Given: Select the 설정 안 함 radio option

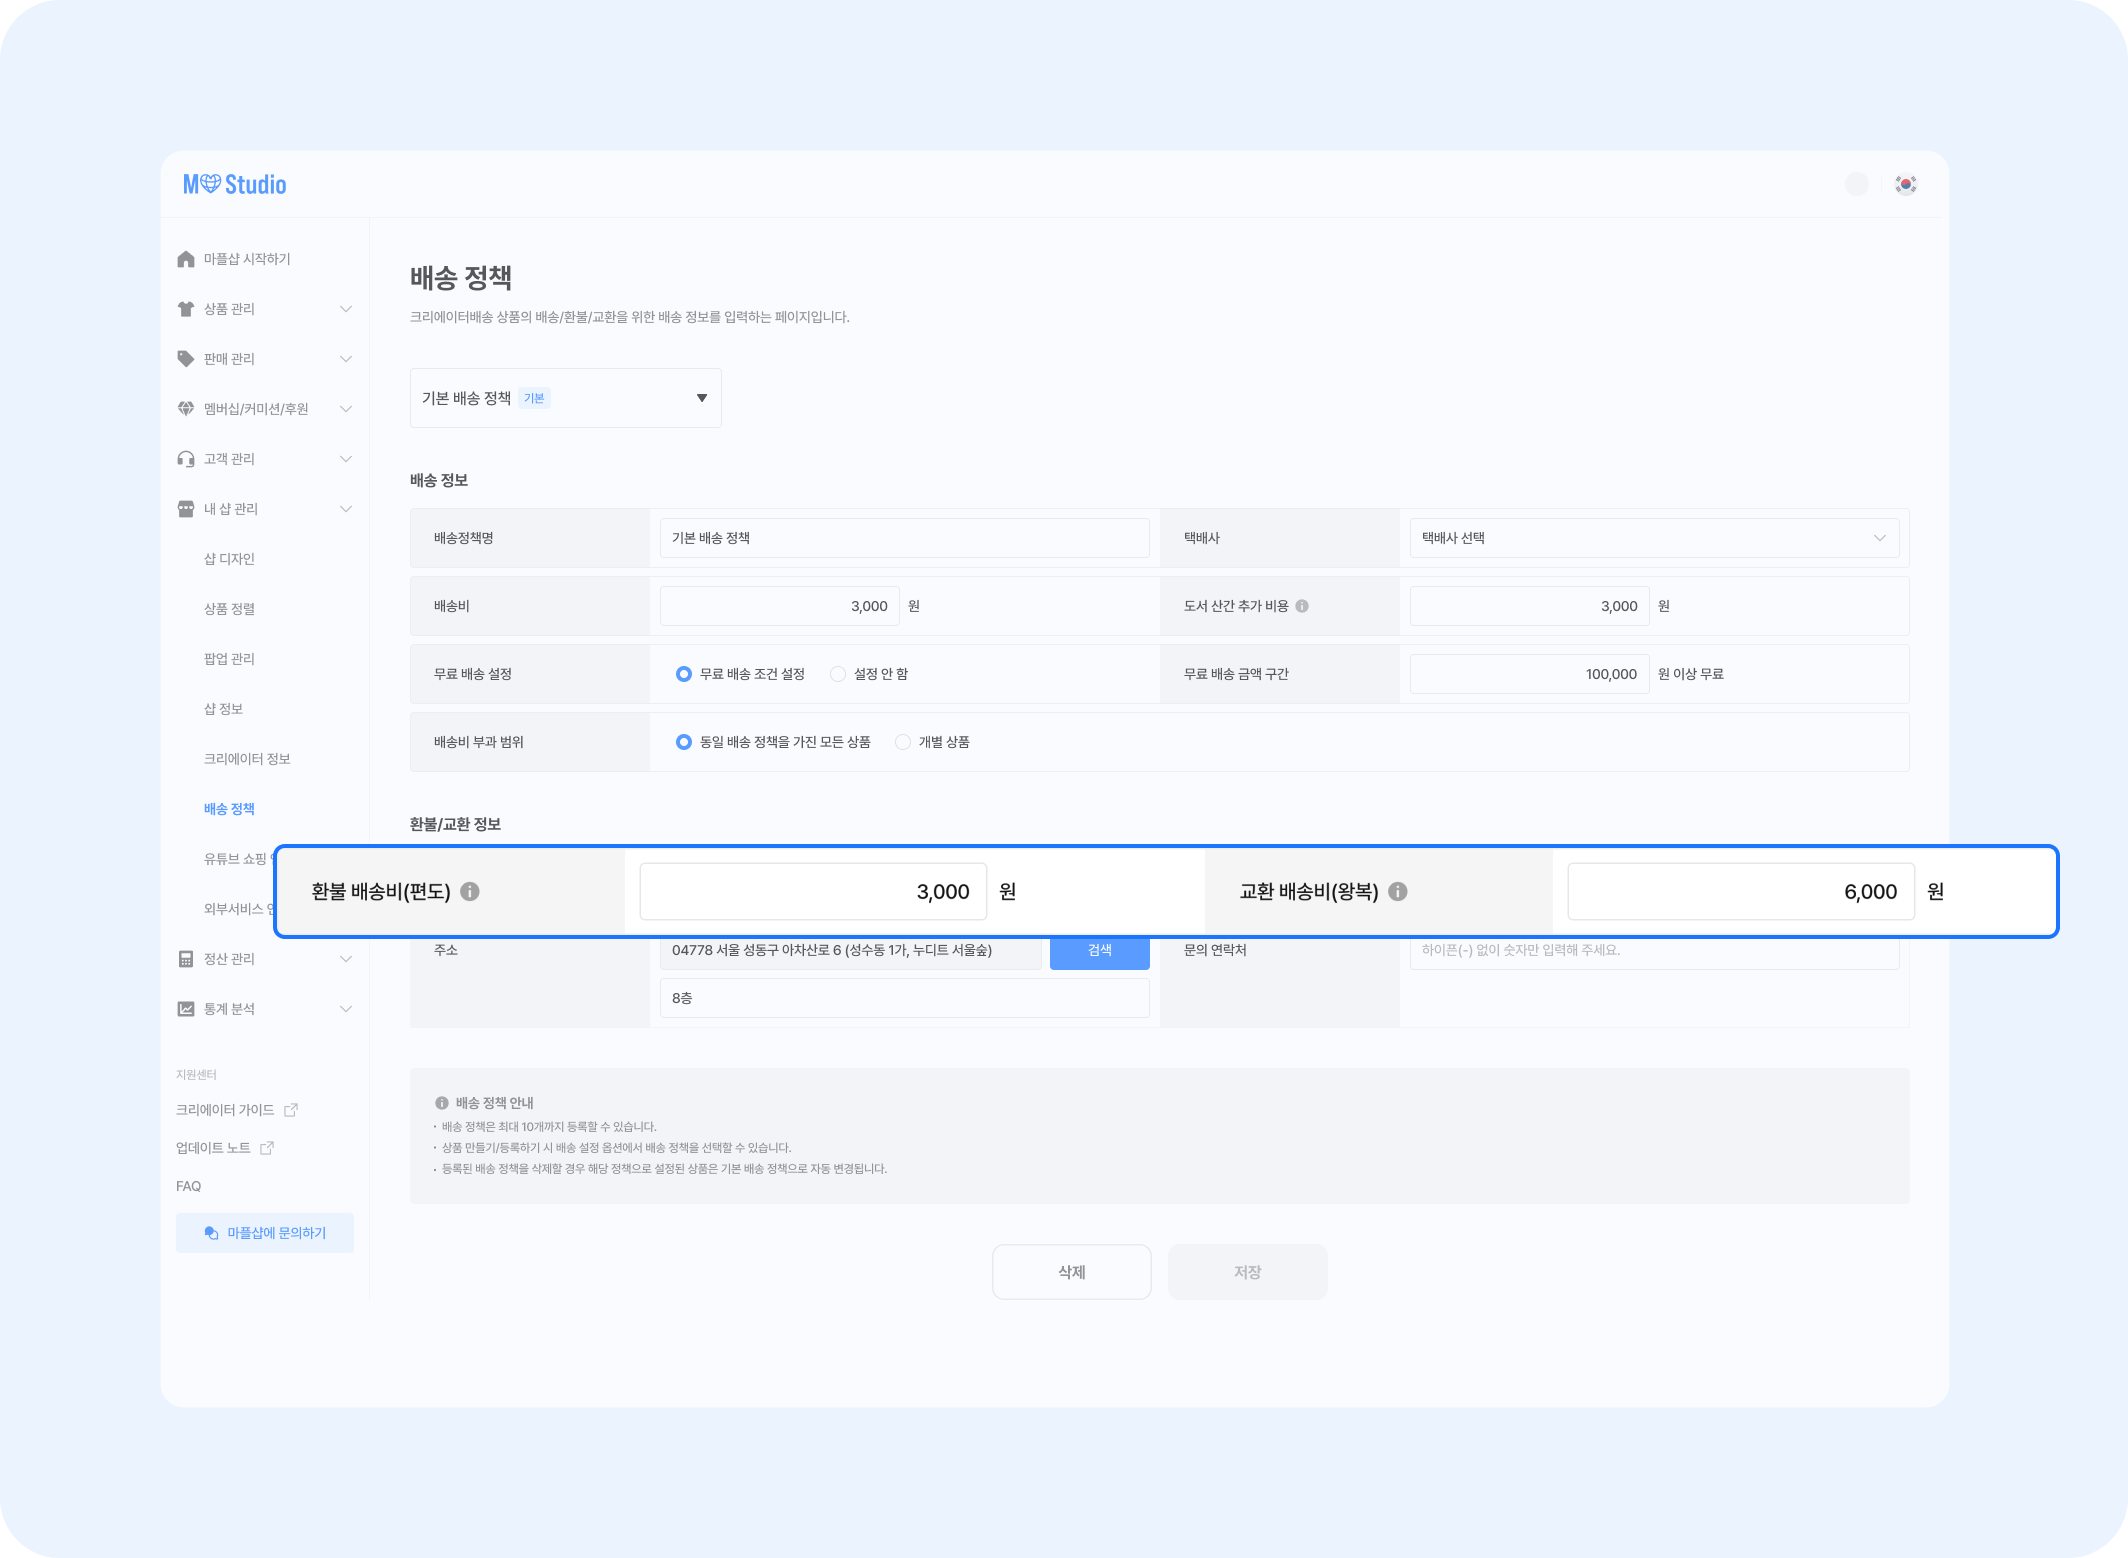Looking at the screenshot, I should click(x=838, y=674).
